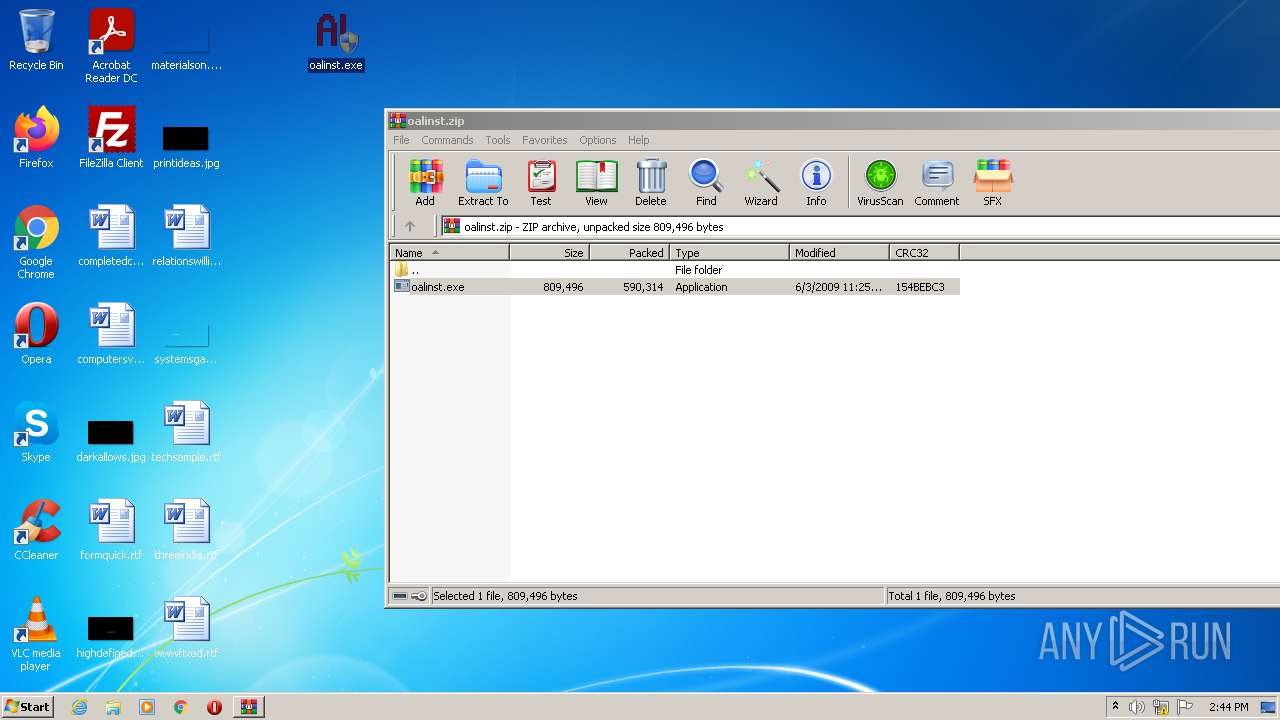Image resolution: width=1280 pixels, height=720 pixels.
Task: Open Windows Explorer from the taskbar
Action: click(113, 707)
